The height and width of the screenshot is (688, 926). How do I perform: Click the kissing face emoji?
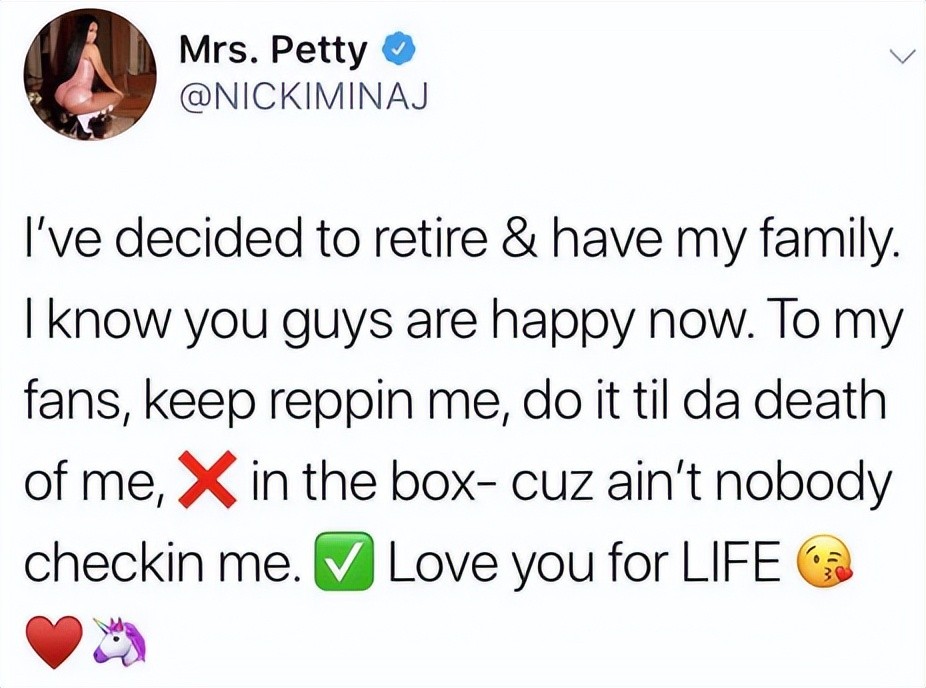point(824,565)
